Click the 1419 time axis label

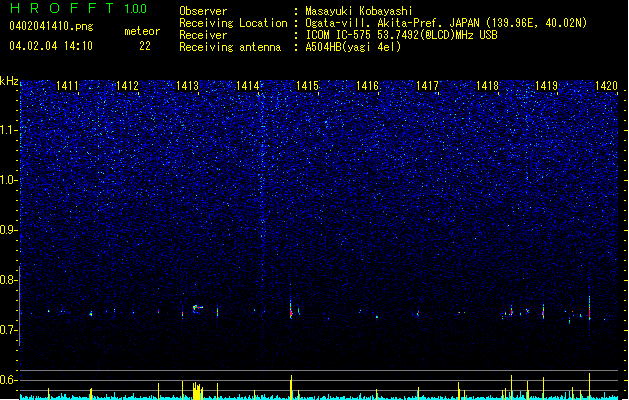pos(547,86)
